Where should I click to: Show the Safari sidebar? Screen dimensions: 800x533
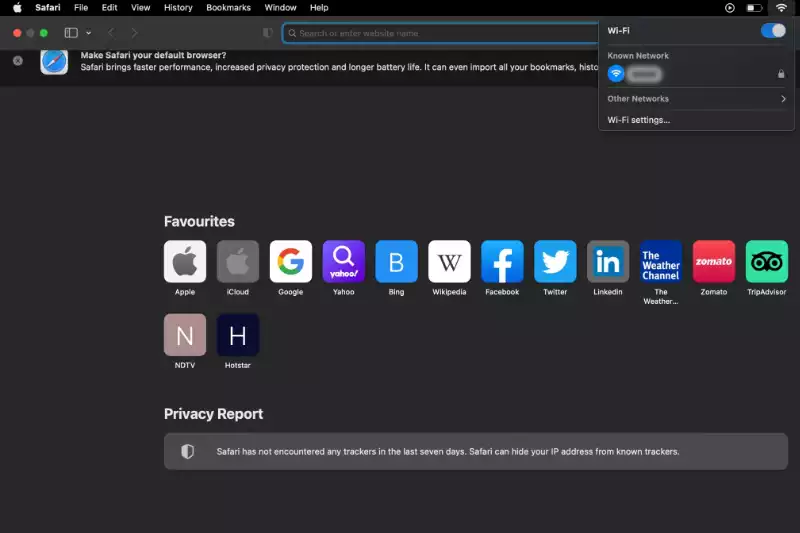tap(71, 33)
